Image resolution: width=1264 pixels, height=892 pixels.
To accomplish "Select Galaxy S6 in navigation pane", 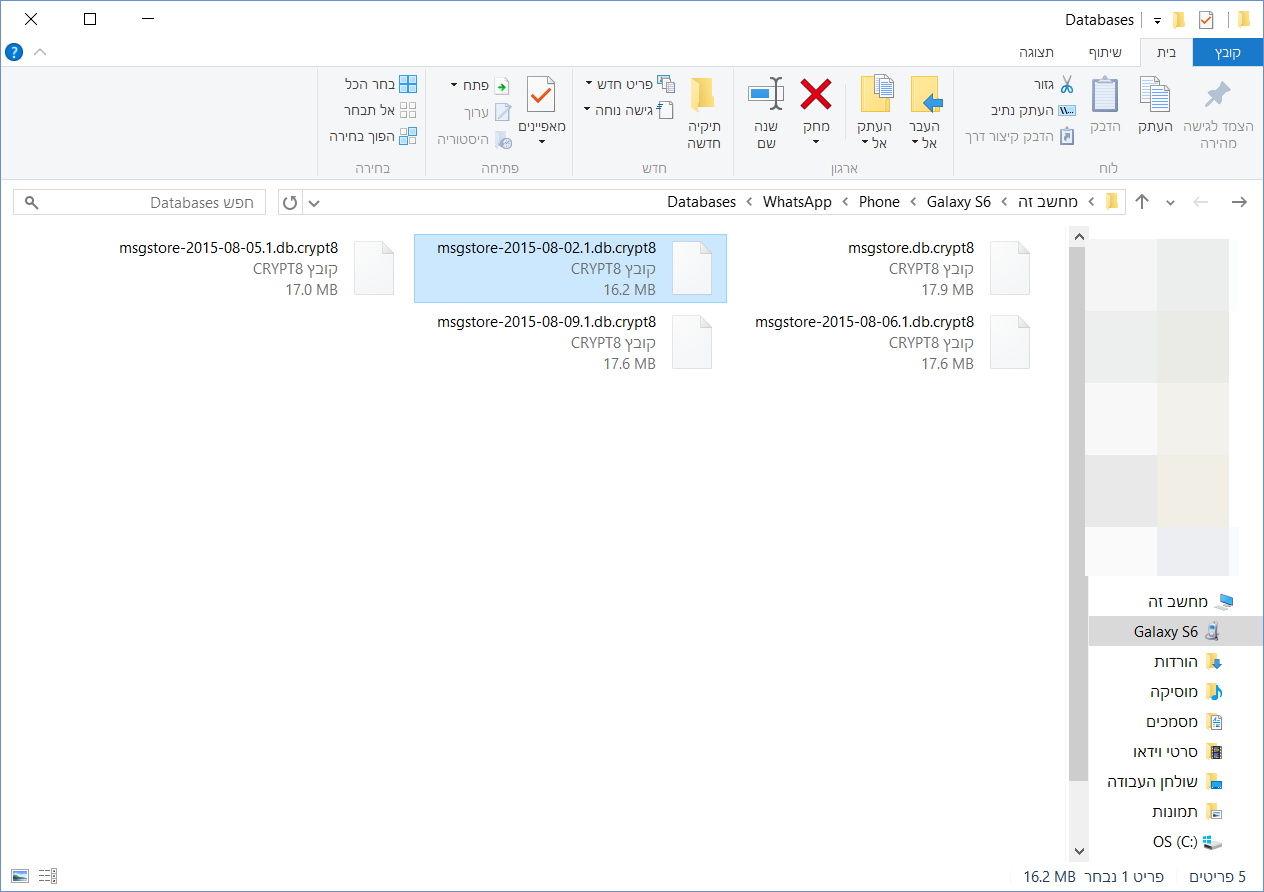I will click(x=1165, y=632).
